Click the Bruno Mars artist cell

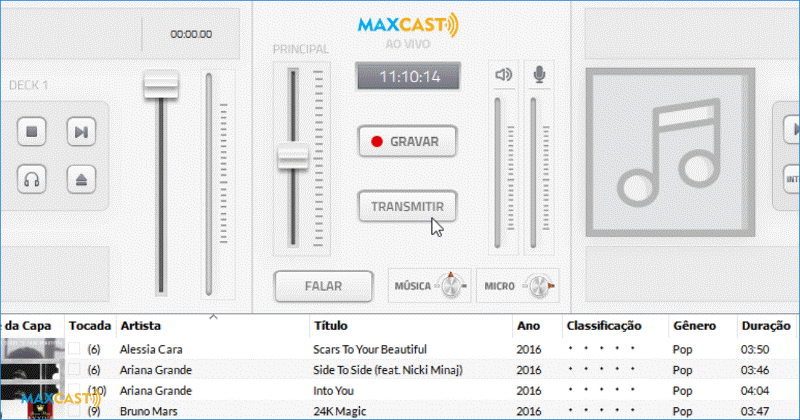148,411
